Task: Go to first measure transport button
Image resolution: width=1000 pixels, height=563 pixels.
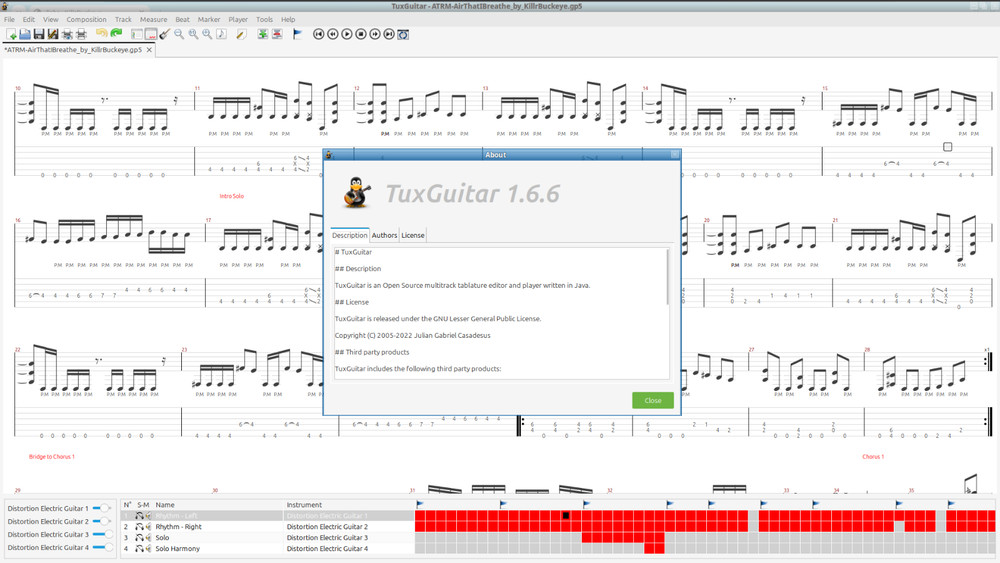Action: [x=319, y=34]
